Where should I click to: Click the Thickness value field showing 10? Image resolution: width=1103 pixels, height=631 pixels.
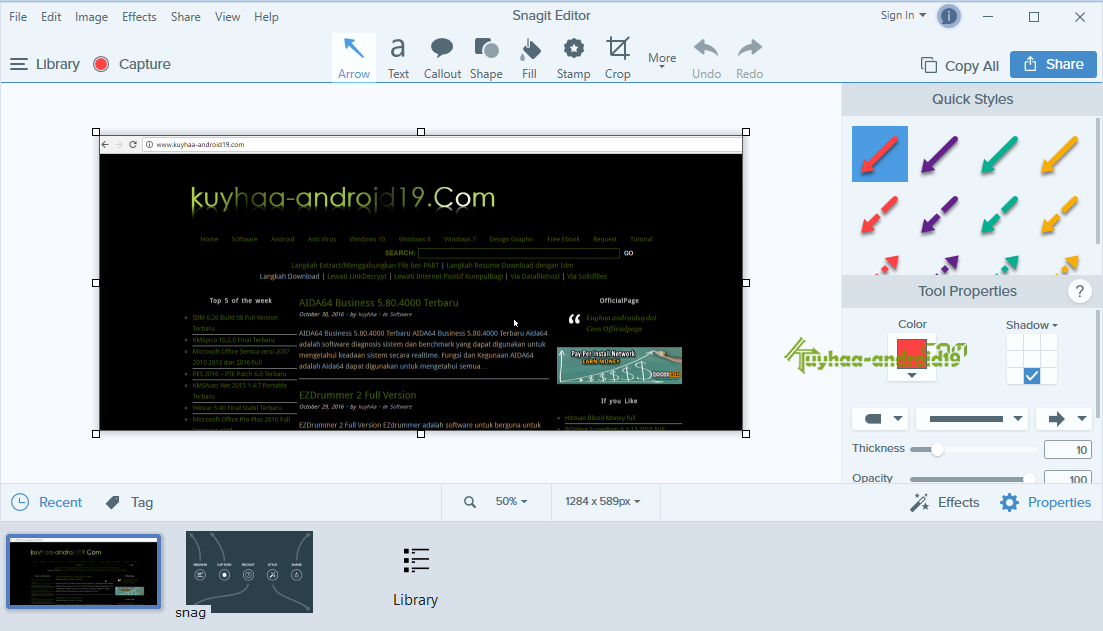pos(1068,450)
